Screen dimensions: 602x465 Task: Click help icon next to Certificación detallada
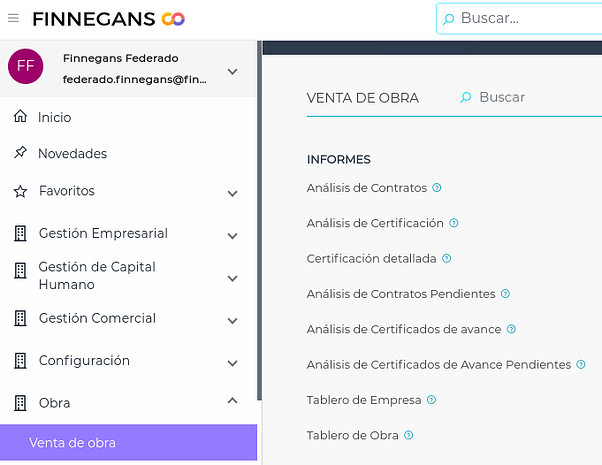(446, 258)
